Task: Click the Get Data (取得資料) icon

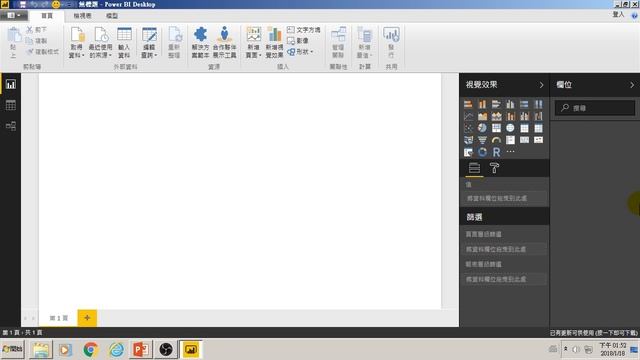Action: [77, 35]
